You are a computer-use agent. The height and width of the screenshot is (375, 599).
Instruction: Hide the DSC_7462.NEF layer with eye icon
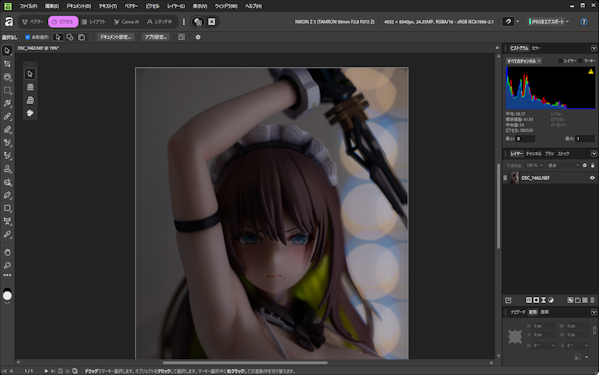point(592,178)
